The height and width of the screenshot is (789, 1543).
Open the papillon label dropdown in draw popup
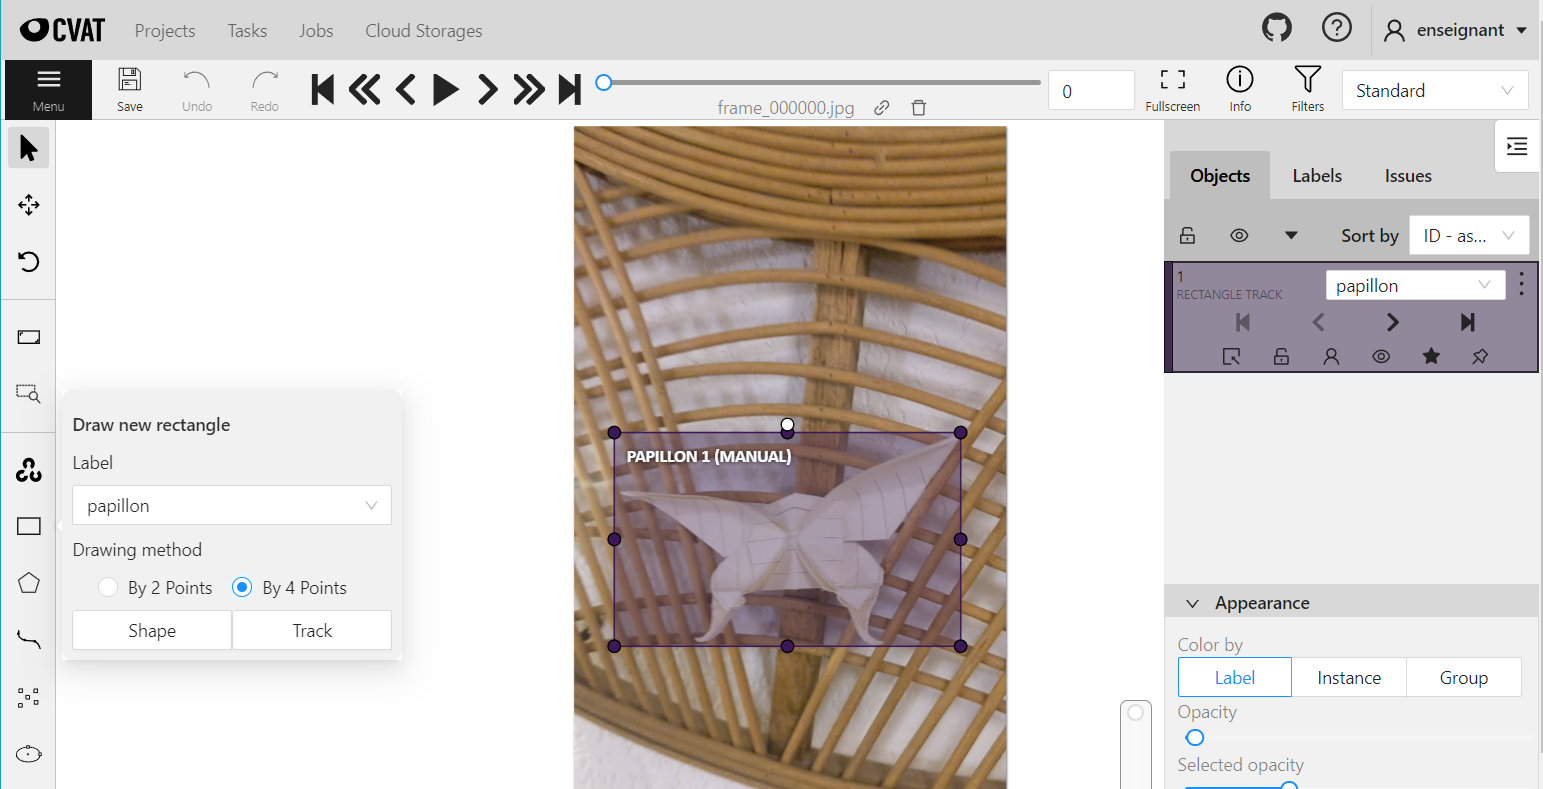231,506
